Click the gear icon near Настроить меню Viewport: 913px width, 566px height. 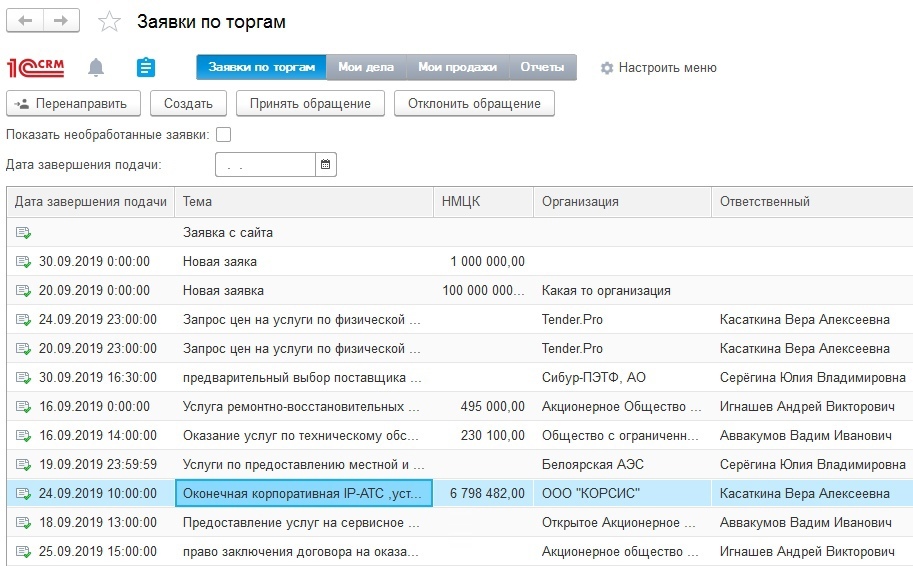tap(607, 68)
